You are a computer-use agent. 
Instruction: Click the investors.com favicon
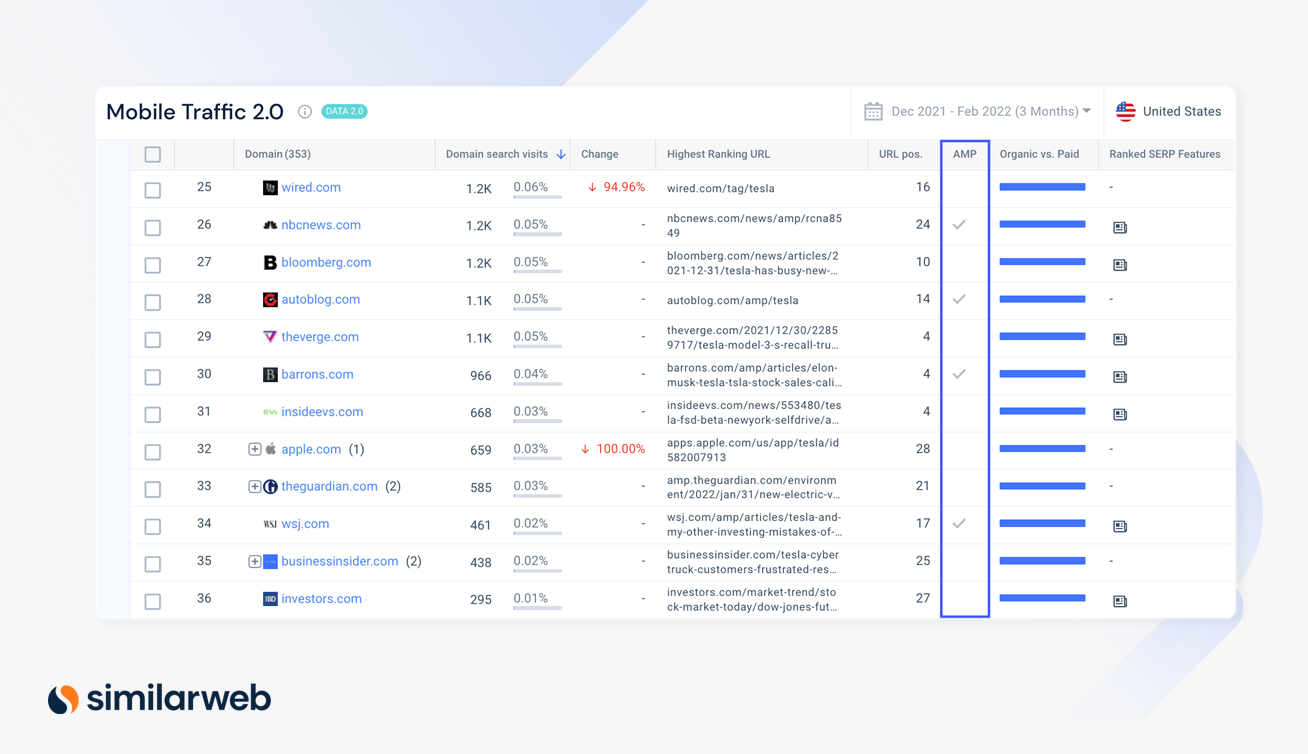click(270, 599)
